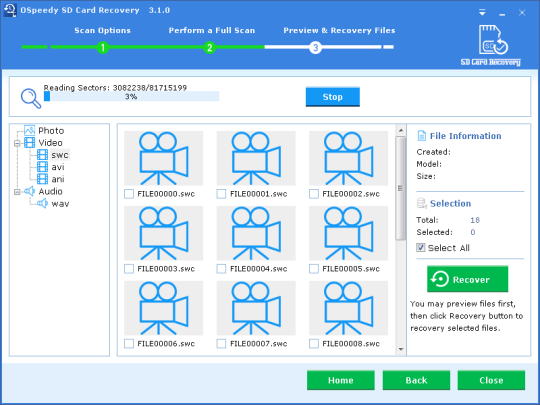The width and height of the screenshot is (540, 405).
Task: Click the Back button
Action: click(x=416, y=380)
